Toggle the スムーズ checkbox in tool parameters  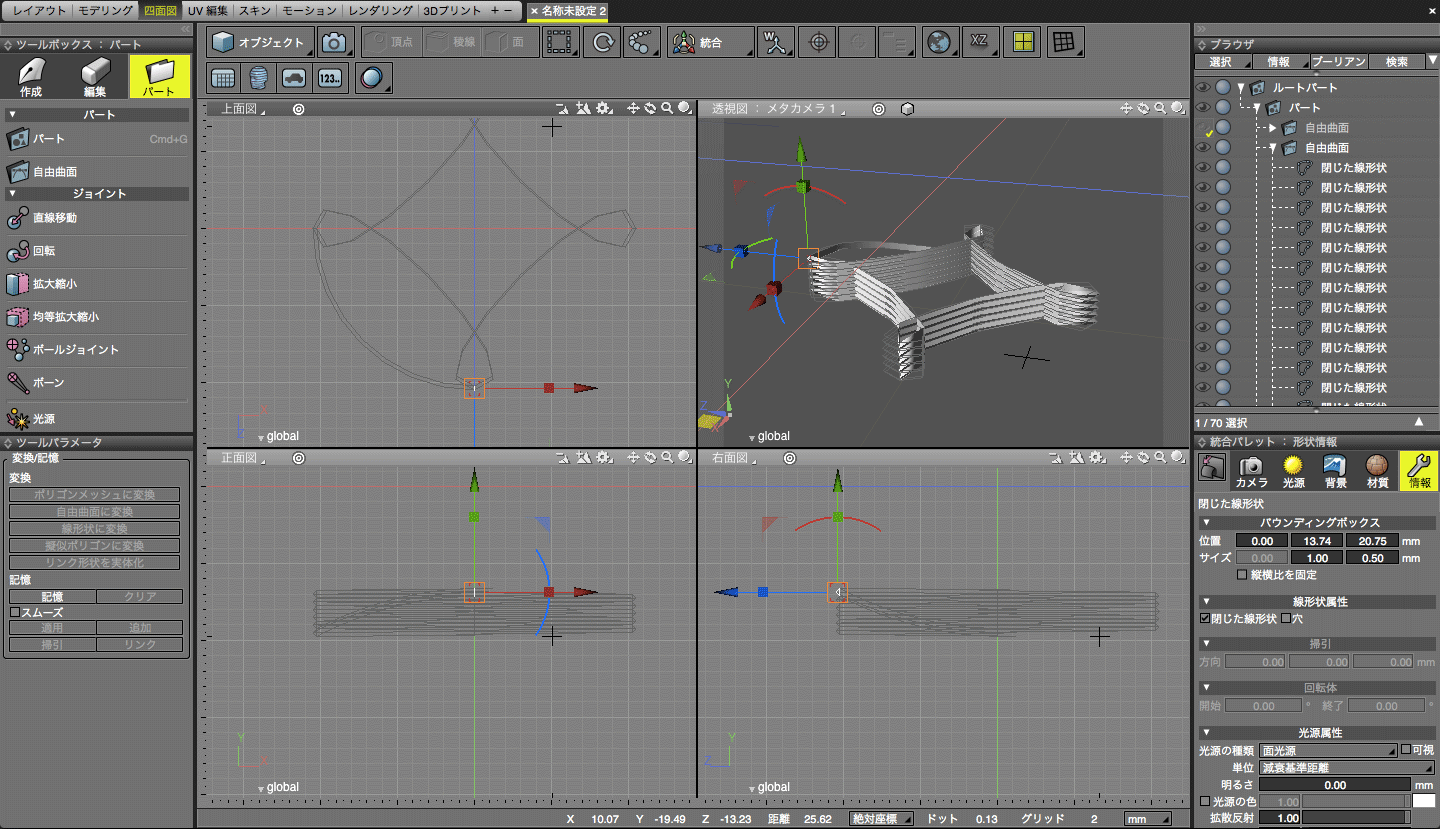[x=16, y=612]
